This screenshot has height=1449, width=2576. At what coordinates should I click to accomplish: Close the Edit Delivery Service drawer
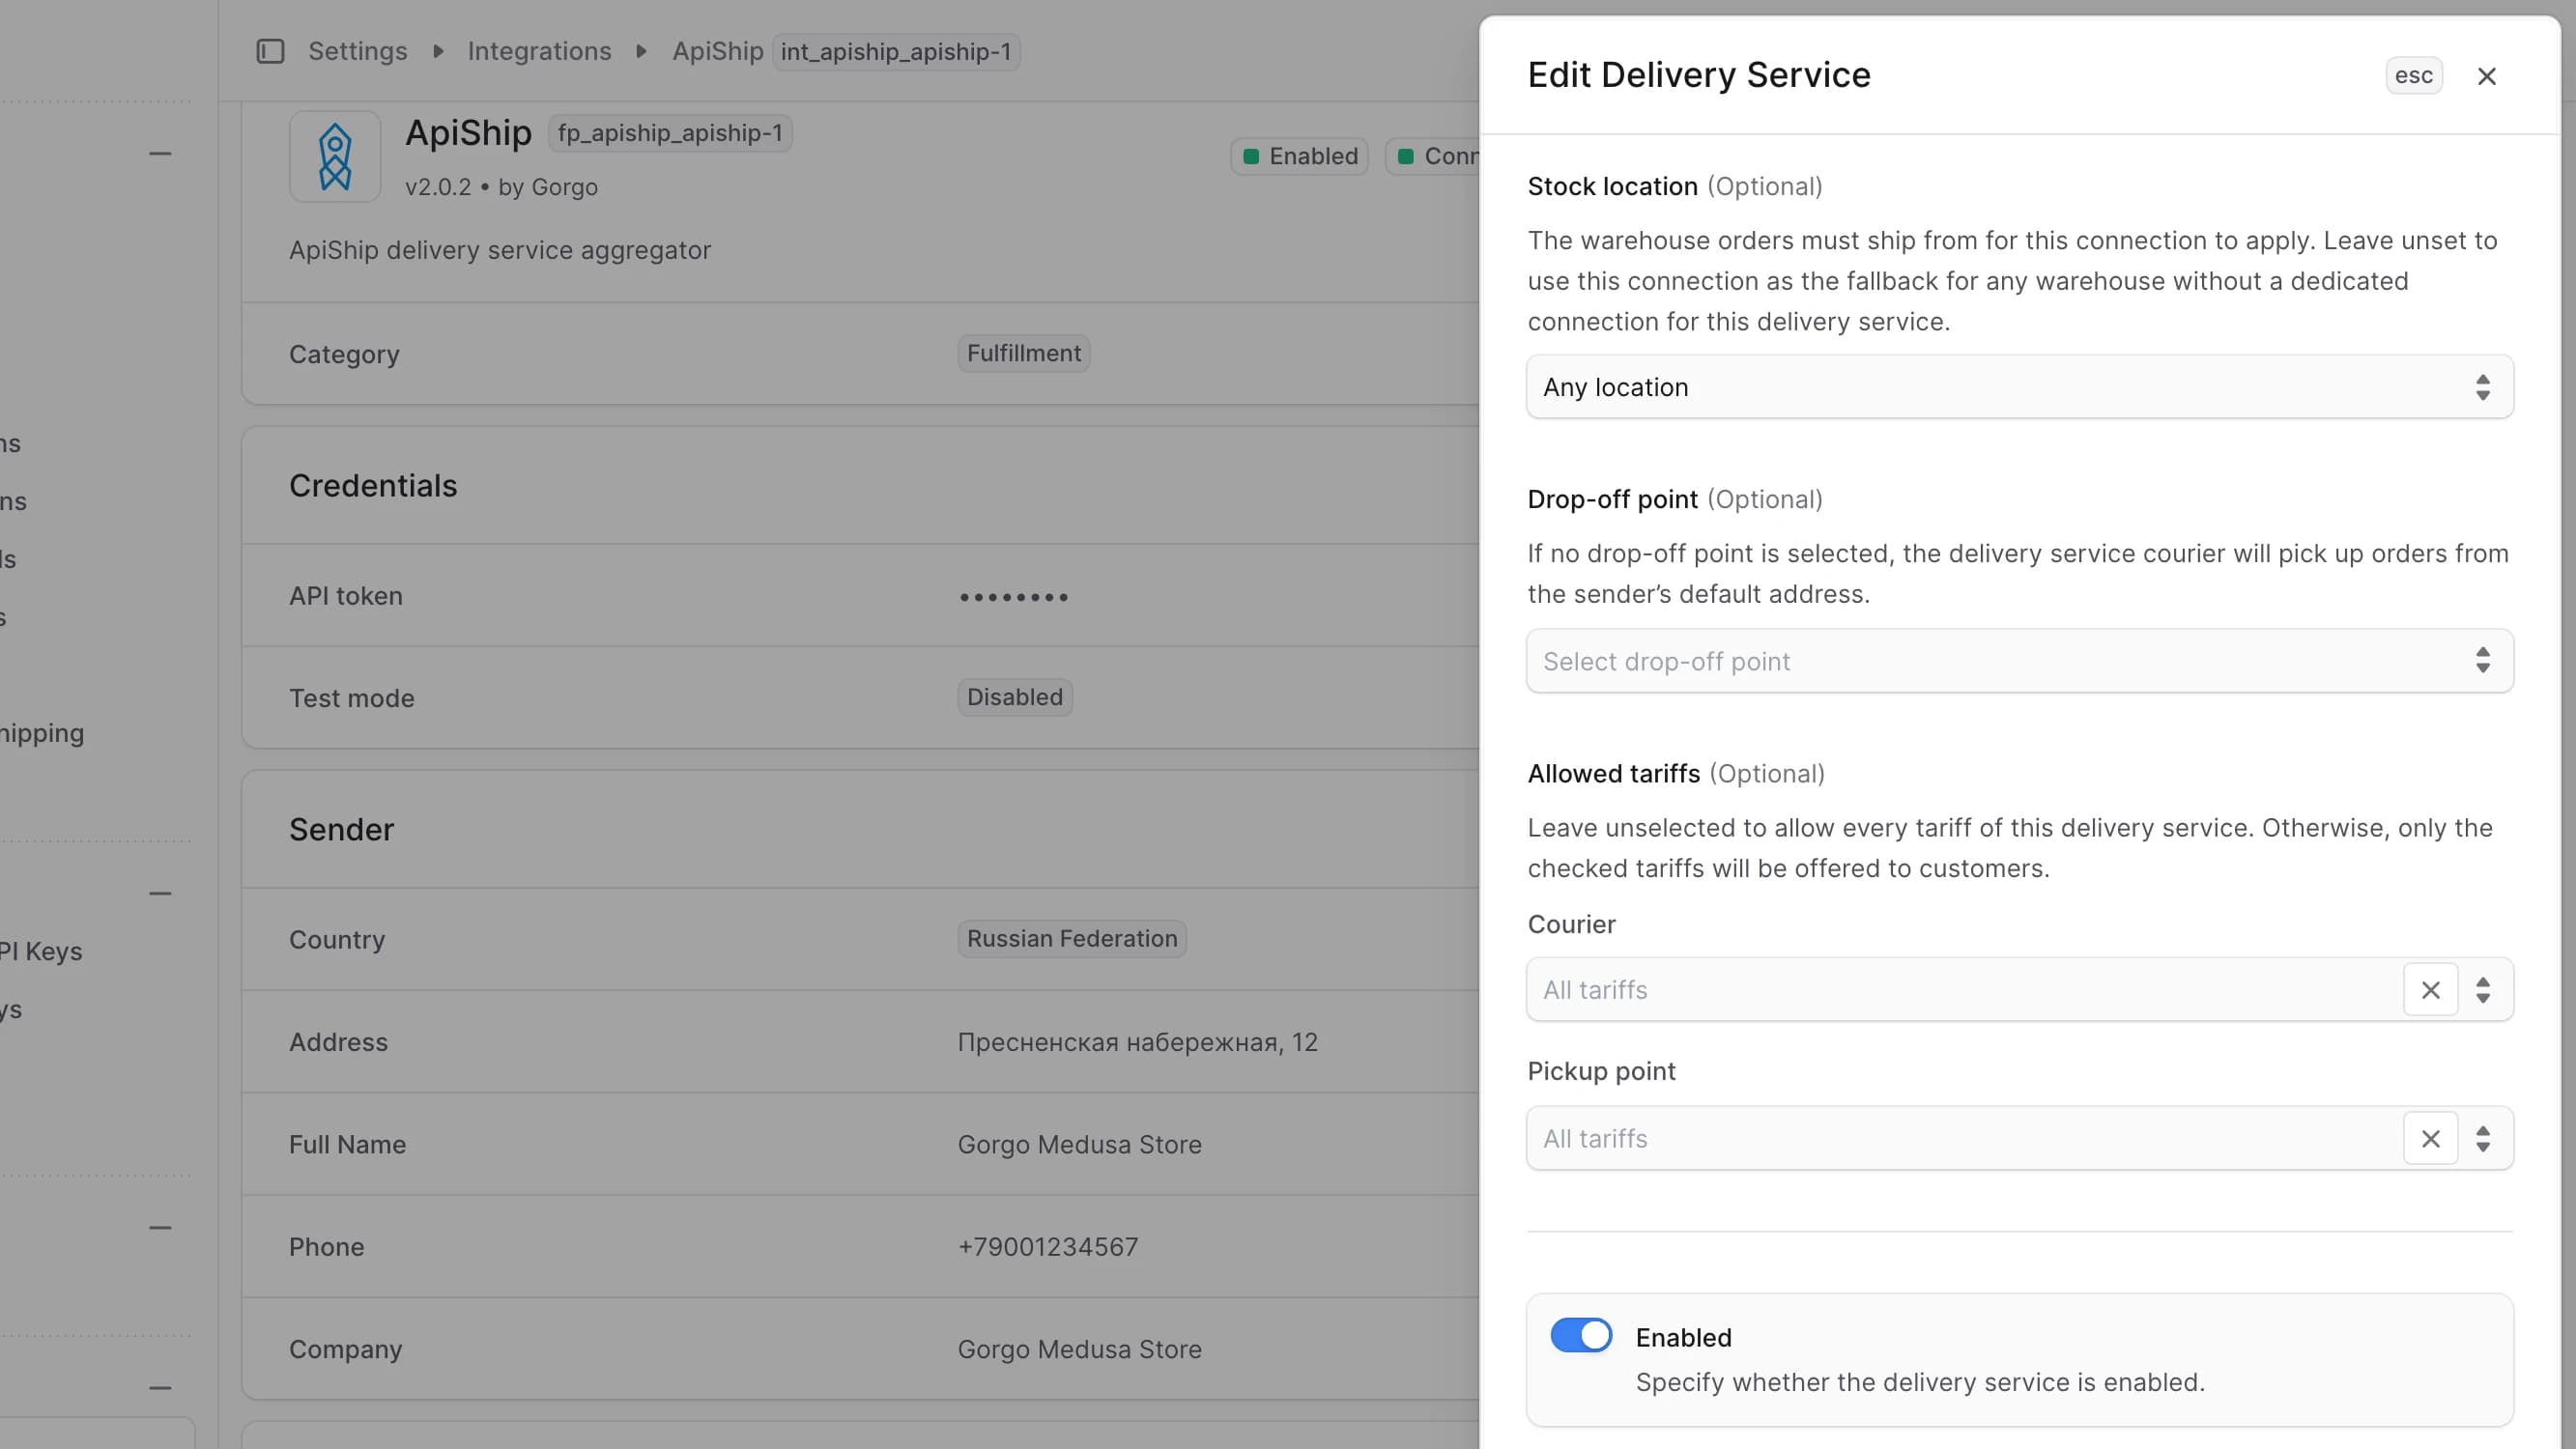(2487, 76)
